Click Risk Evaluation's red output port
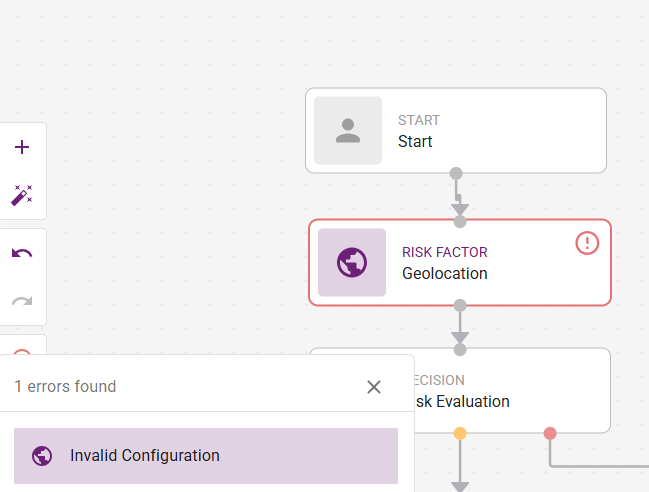Image resolution: width=649 pixels, height=492 pixels. (x=550, y=433)
